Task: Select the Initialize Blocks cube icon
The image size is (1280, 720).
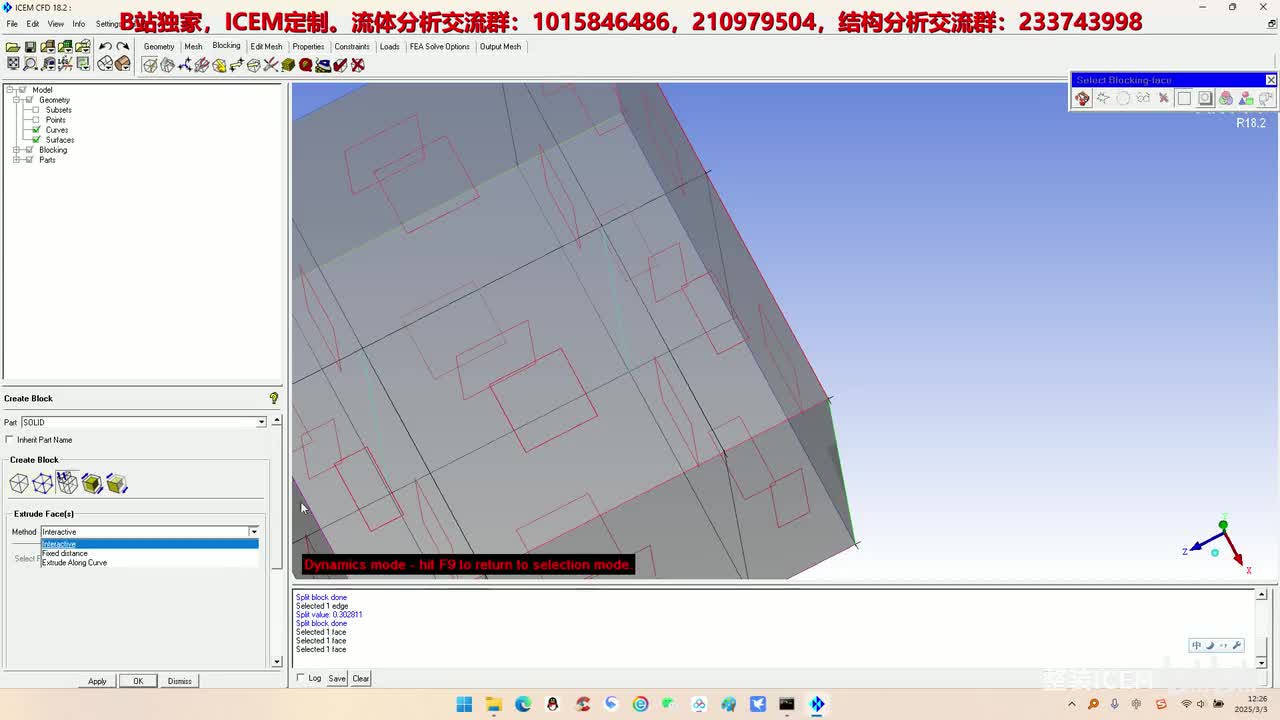Action: [x=19, y=484]
